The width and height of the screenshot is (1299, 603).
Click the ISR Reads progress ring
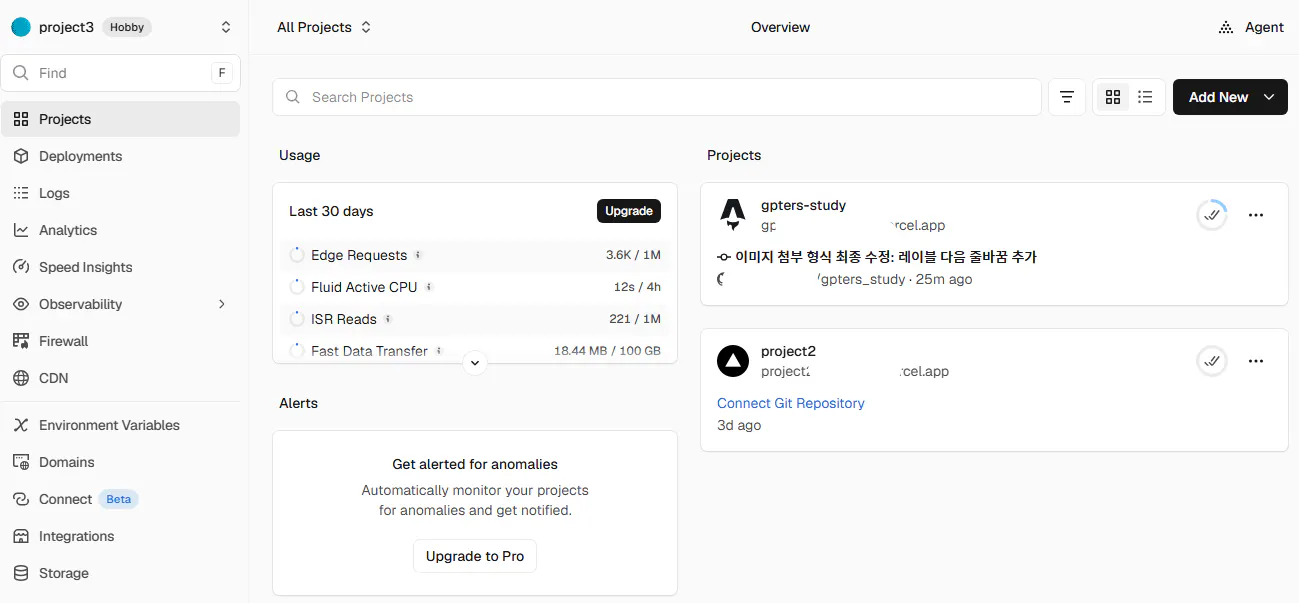[297, 319]
